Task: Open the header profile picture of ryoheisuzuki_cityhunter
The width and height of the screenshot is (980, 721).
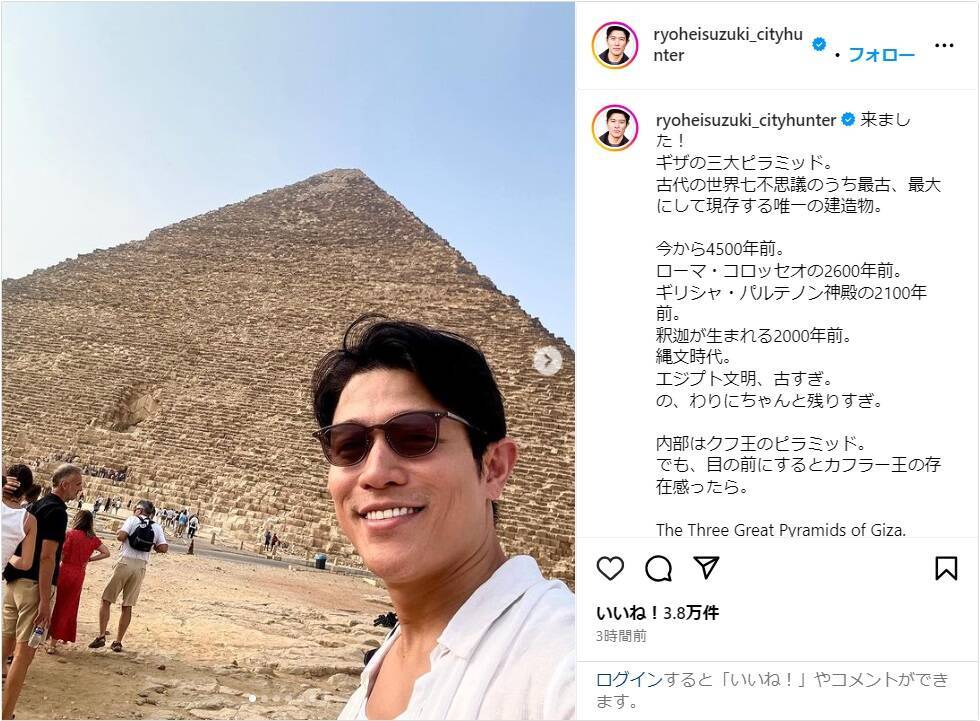Action: (x=615, y=45)
